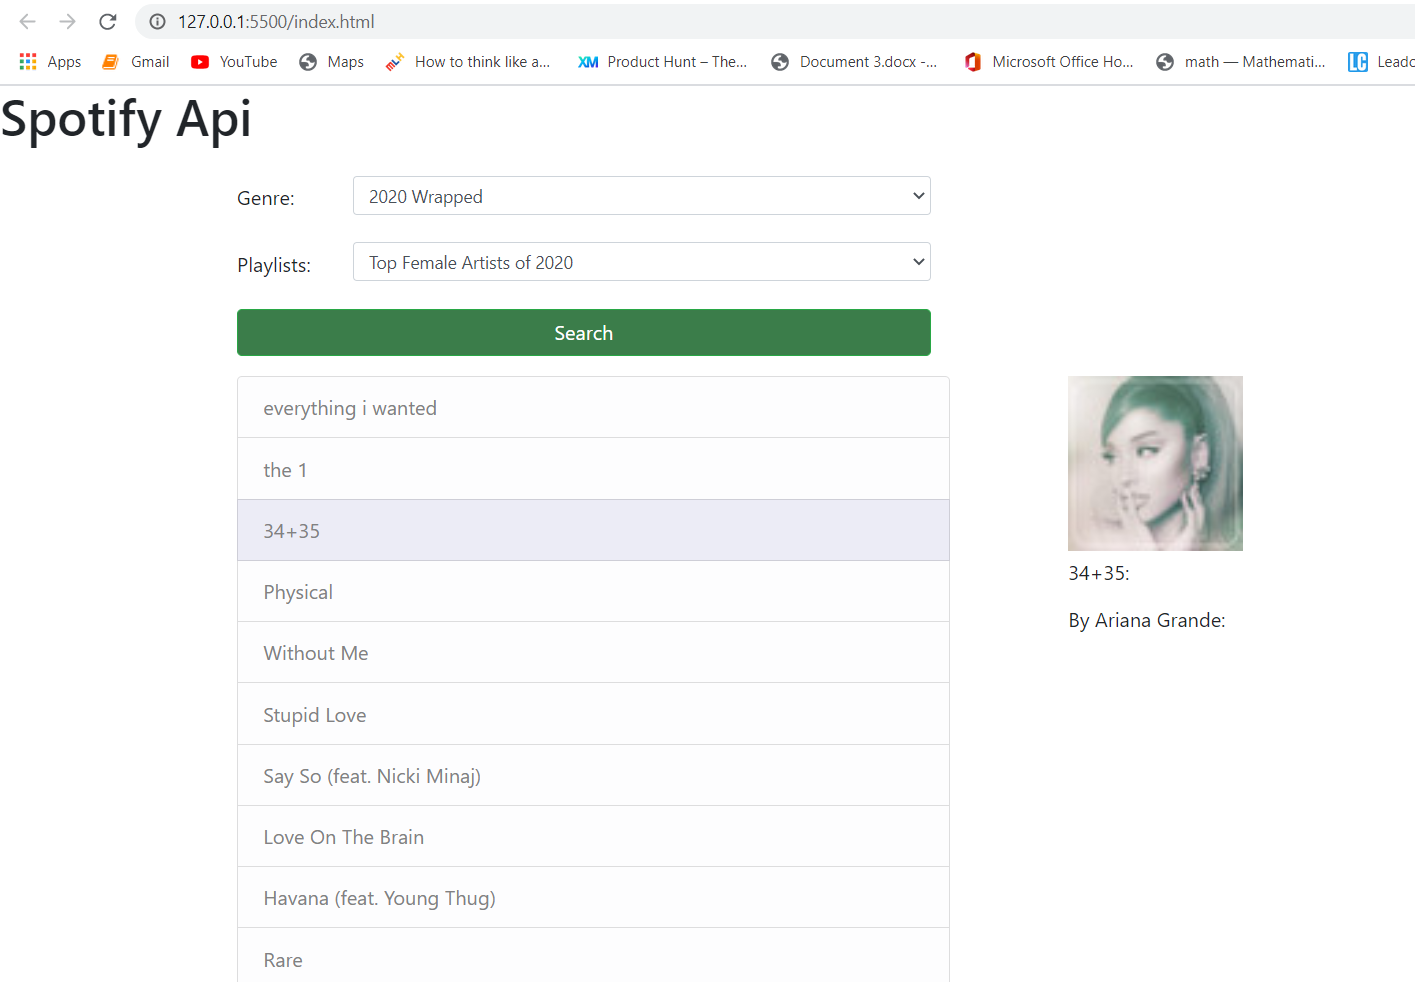Select track 'Say So (feat. Nicki Minaj)'
The width and height of the screenshot is (1415, 982).
pos(593,775)
